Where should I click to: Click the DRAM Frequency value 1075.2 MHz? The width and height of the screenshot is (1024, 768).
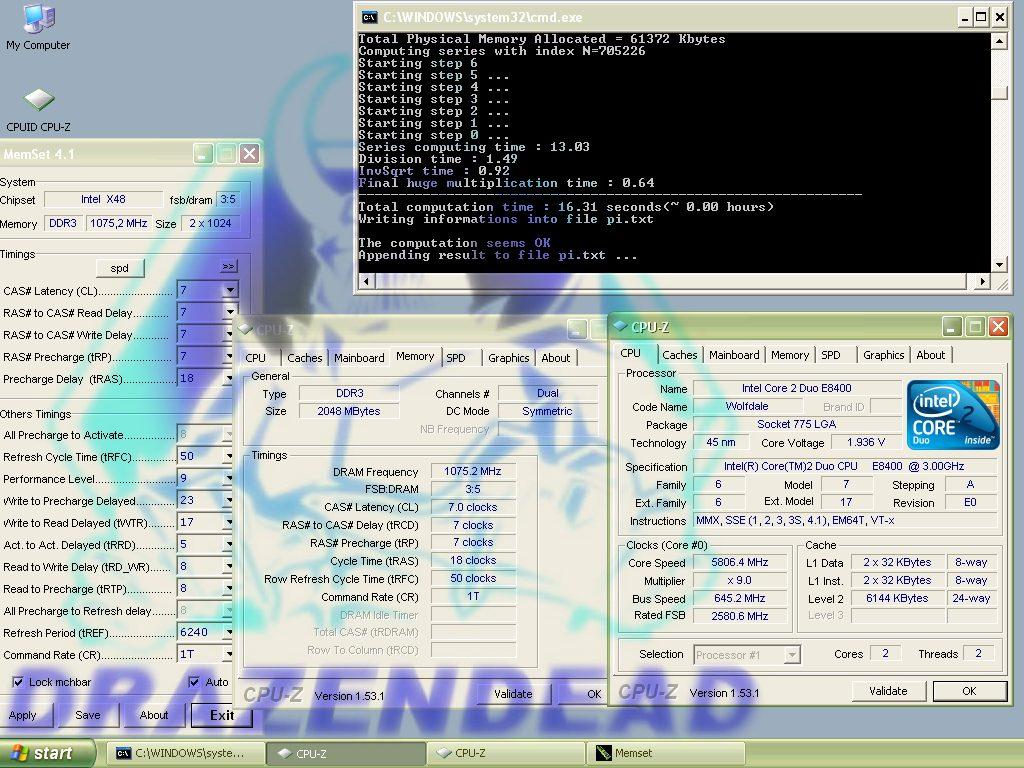point(473,471)
